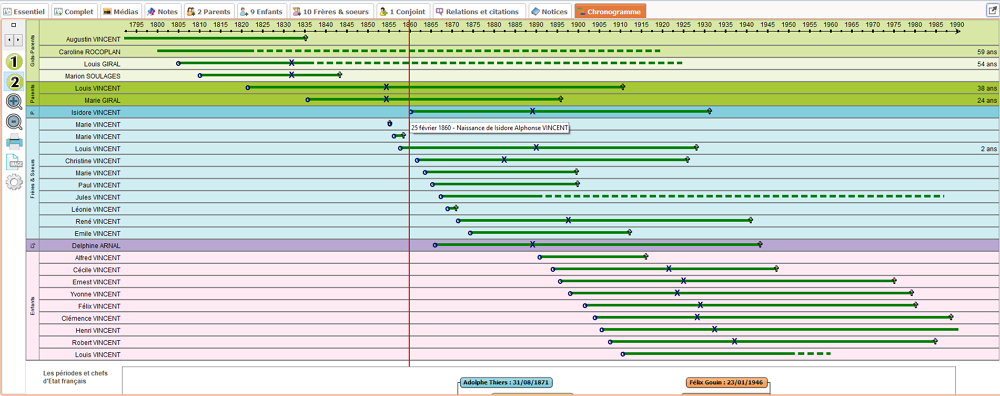
Task: Open the Relations et citations tab
Action: [479, 11]
